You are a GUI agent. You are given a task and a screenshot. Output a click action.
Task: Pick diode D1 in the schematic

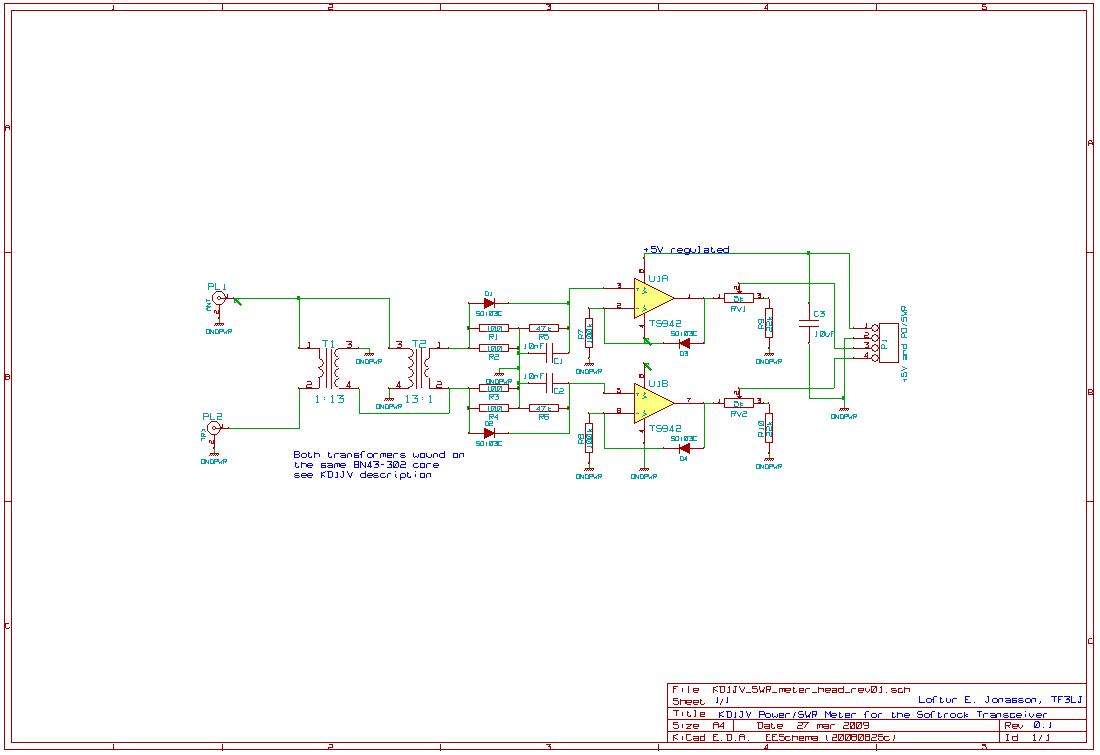489,302
